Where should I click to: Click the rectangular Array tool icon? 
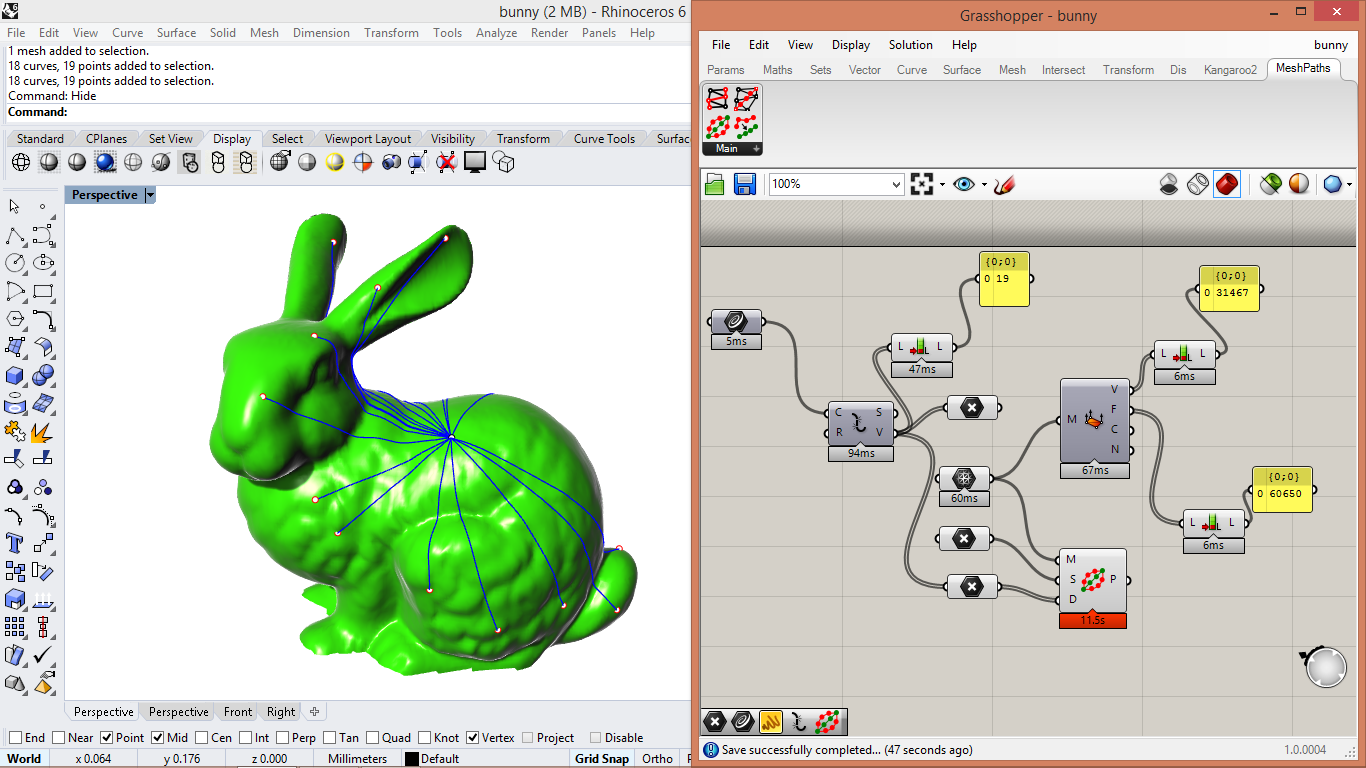point(15,628)
